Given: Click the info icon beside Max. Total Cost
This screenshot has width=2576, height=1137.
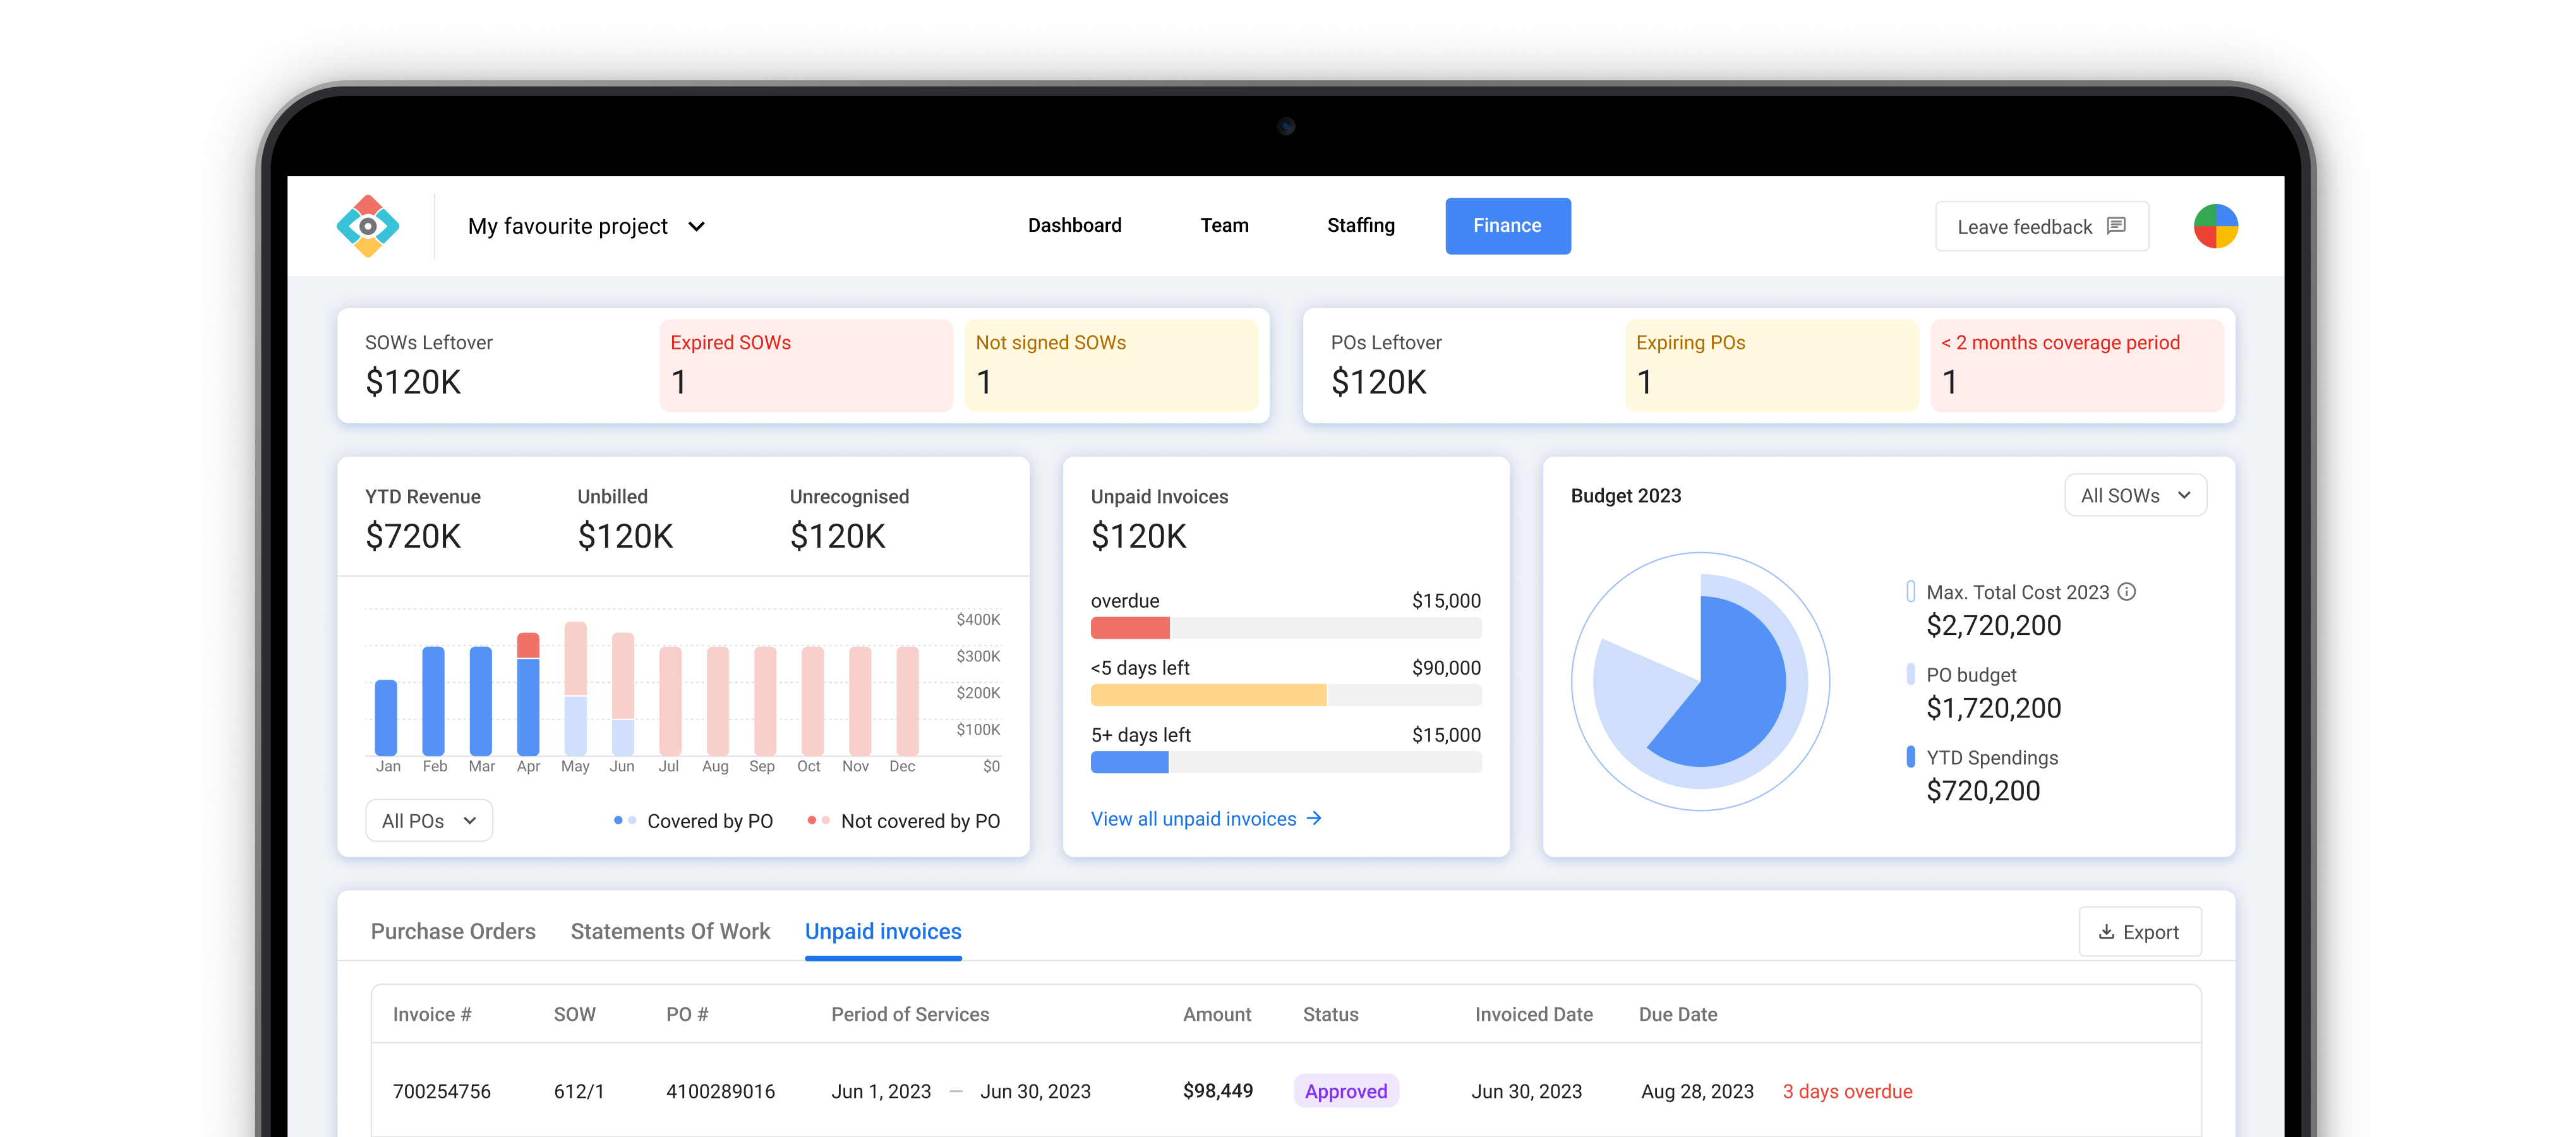Looking at the screenshot, I should [2127, 592].
